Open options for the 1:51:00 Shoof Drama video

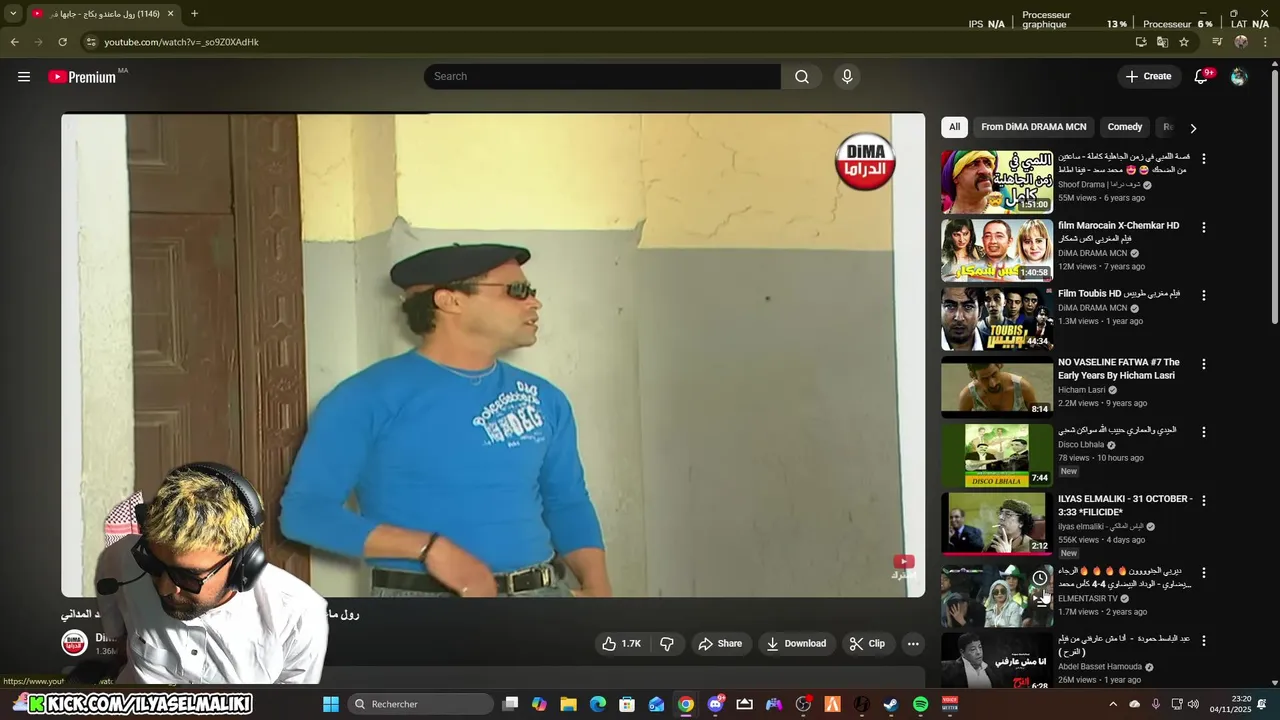1204,159
